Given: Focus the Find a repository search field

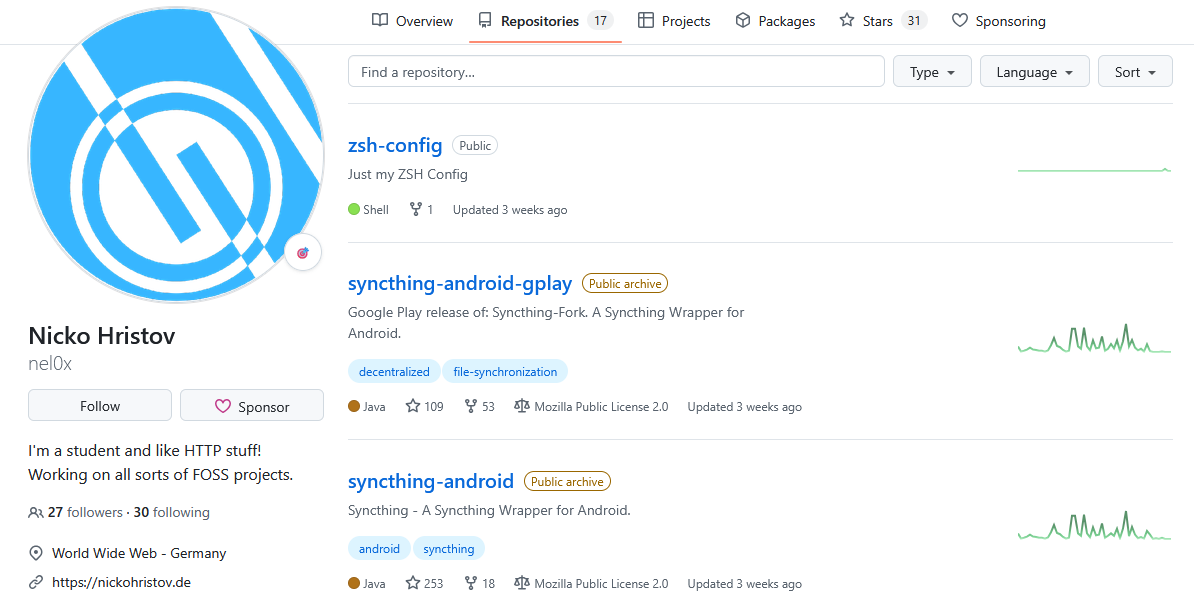Looking at the screenshot, I should click(x=616, y=72).
